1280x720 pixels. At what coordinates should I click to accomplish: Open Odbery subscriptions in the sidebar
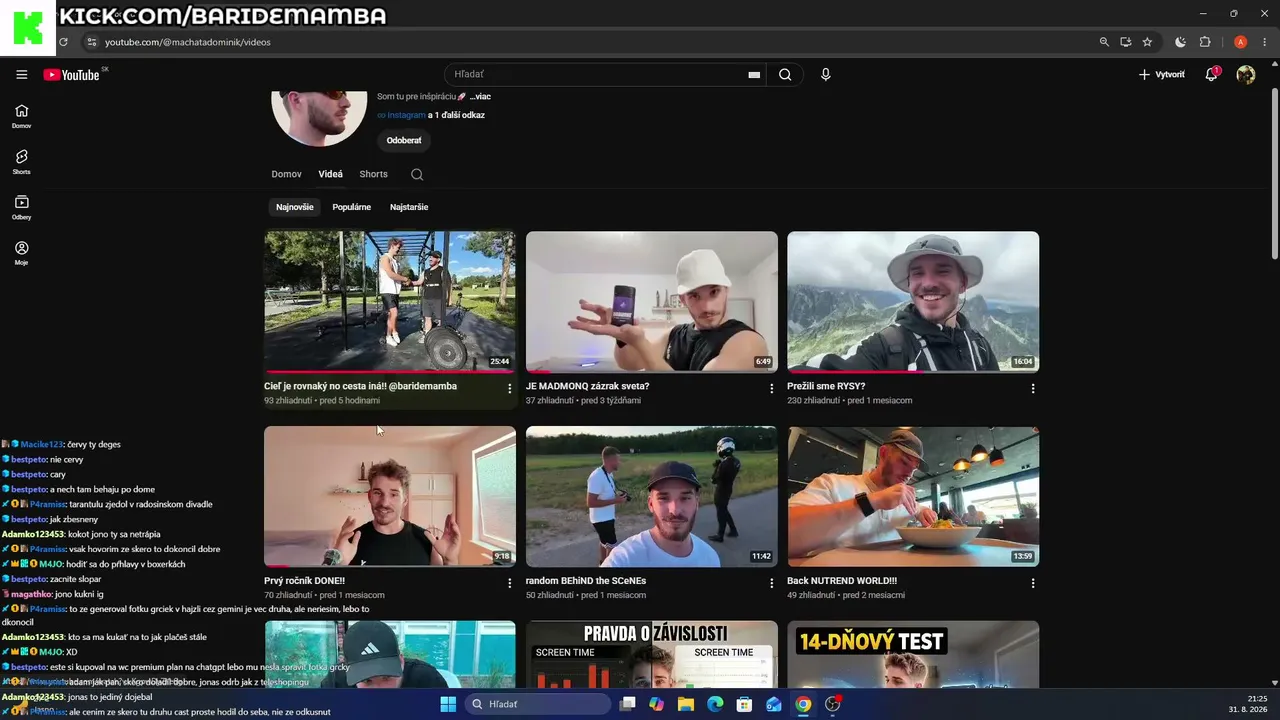pos(22,207)
